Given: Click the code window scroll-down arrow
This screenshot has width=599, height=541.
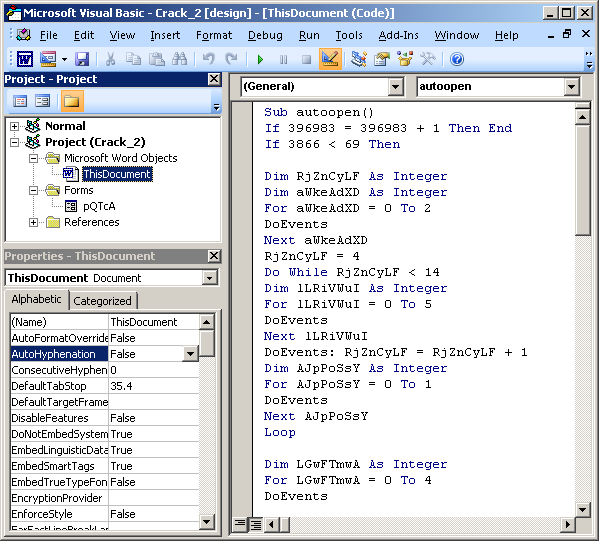Looking at the screenshot, I should tap(583, 509).
